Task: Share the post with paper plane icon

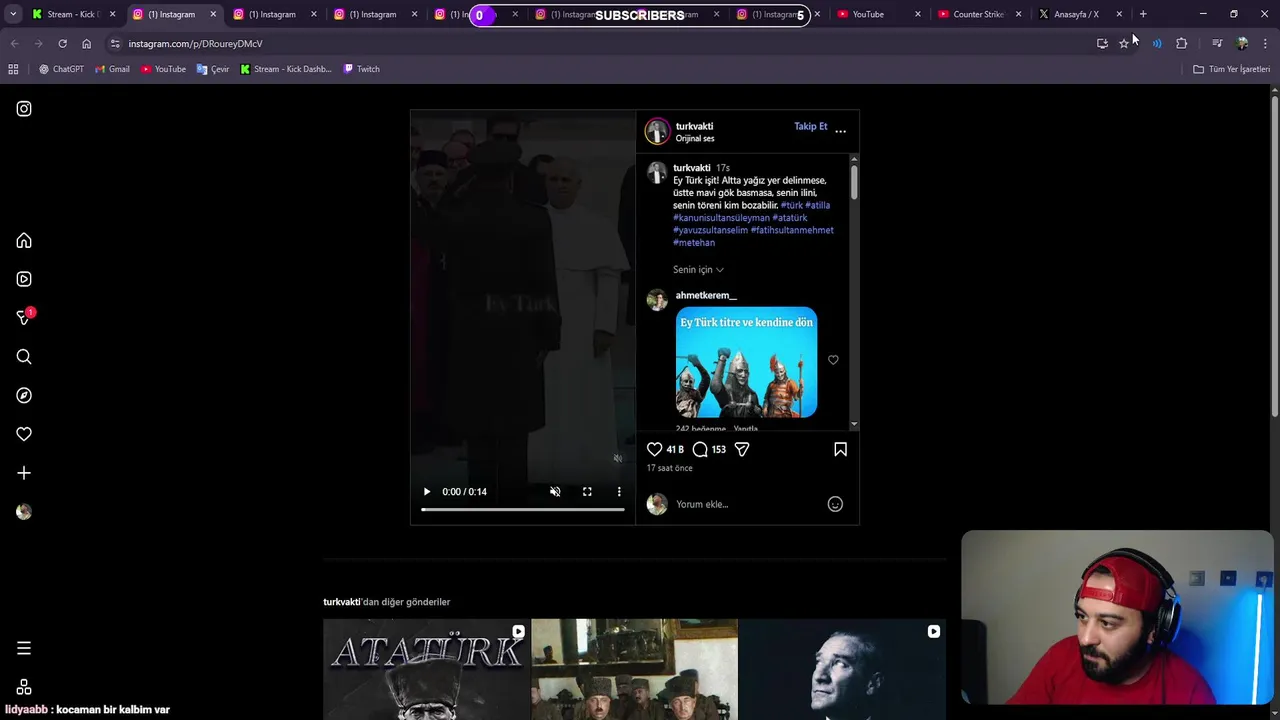Action: click(742, 450)
